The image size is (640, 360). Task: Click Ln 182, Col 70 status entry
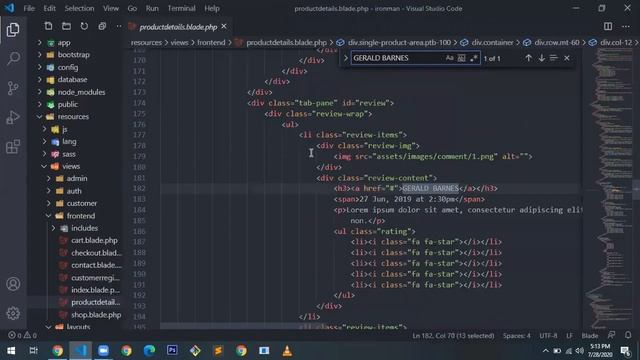453,336
